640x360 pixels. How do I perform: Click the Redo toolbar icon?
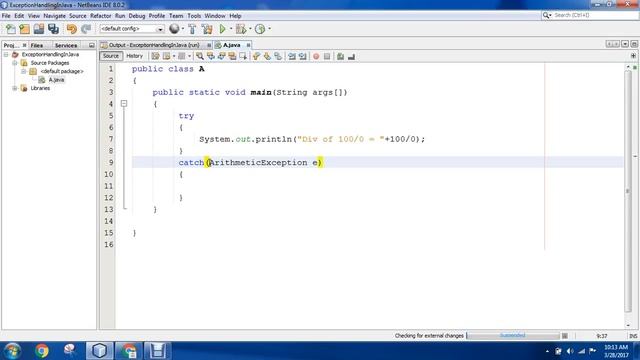86,29
